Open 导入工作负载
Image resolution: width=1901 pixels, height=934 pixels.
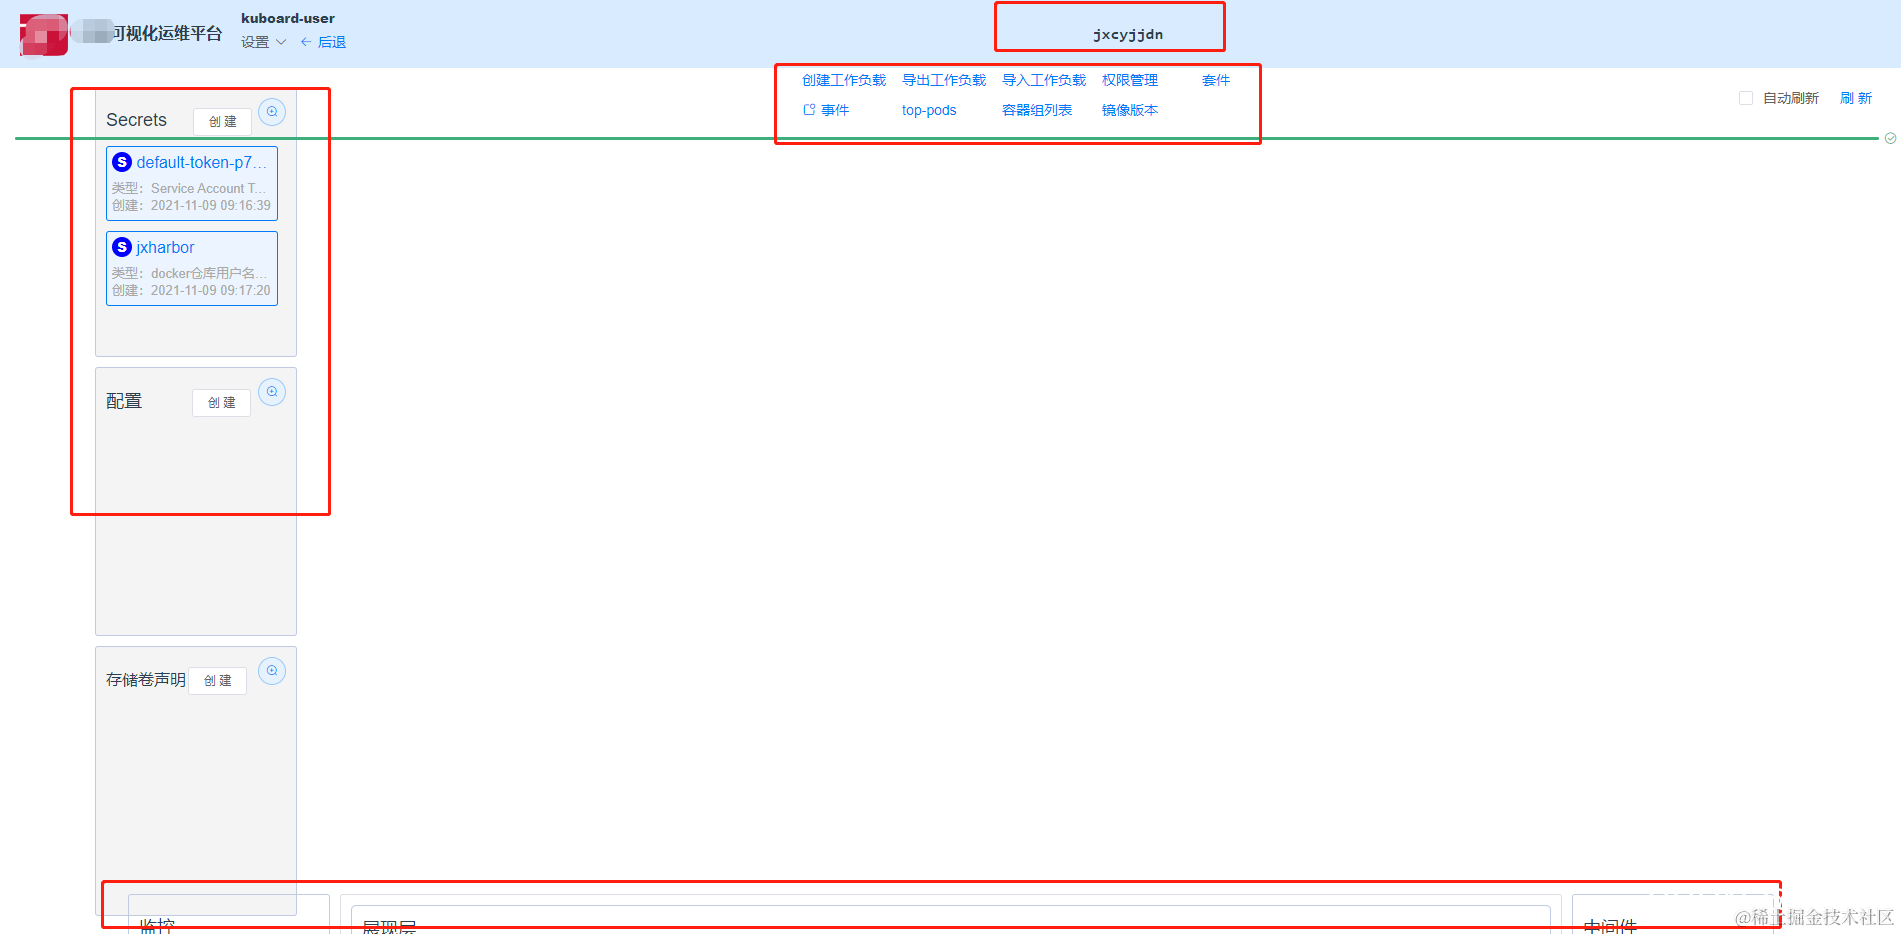click(x=1044, y=80)
